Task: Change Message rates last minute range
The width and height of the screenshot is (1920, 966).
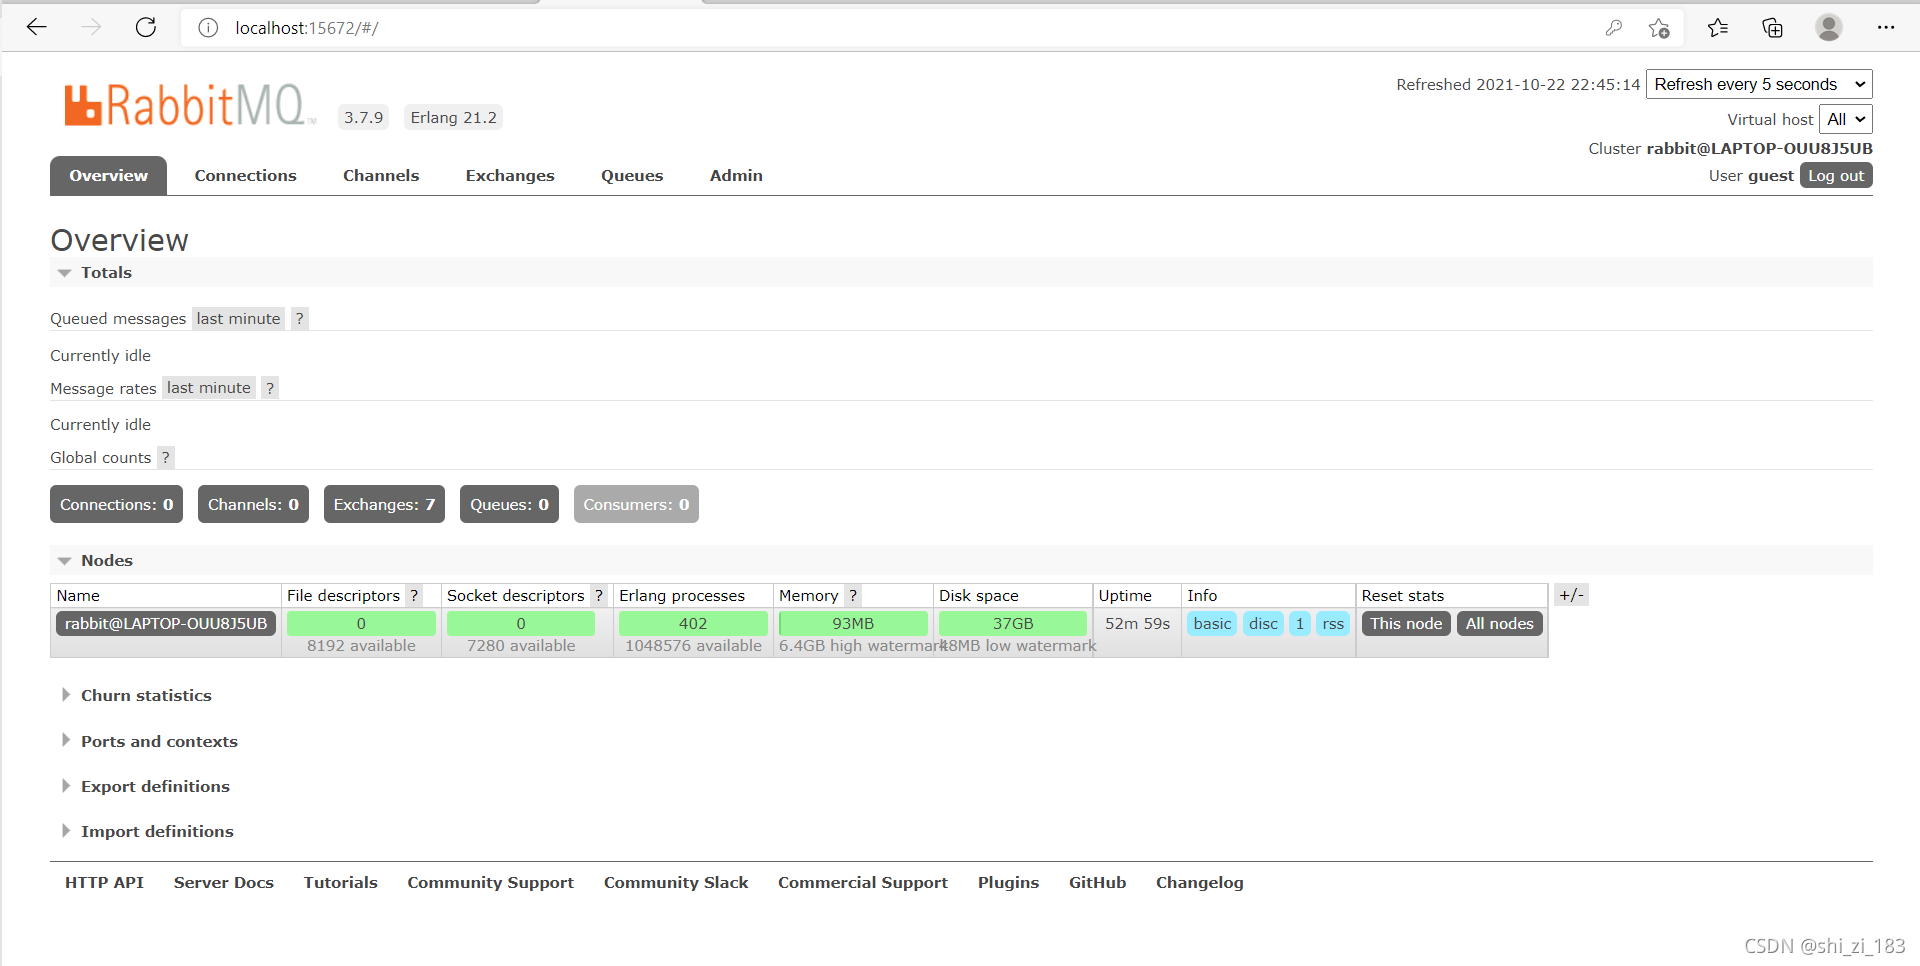Action: (x=209, y=388)
